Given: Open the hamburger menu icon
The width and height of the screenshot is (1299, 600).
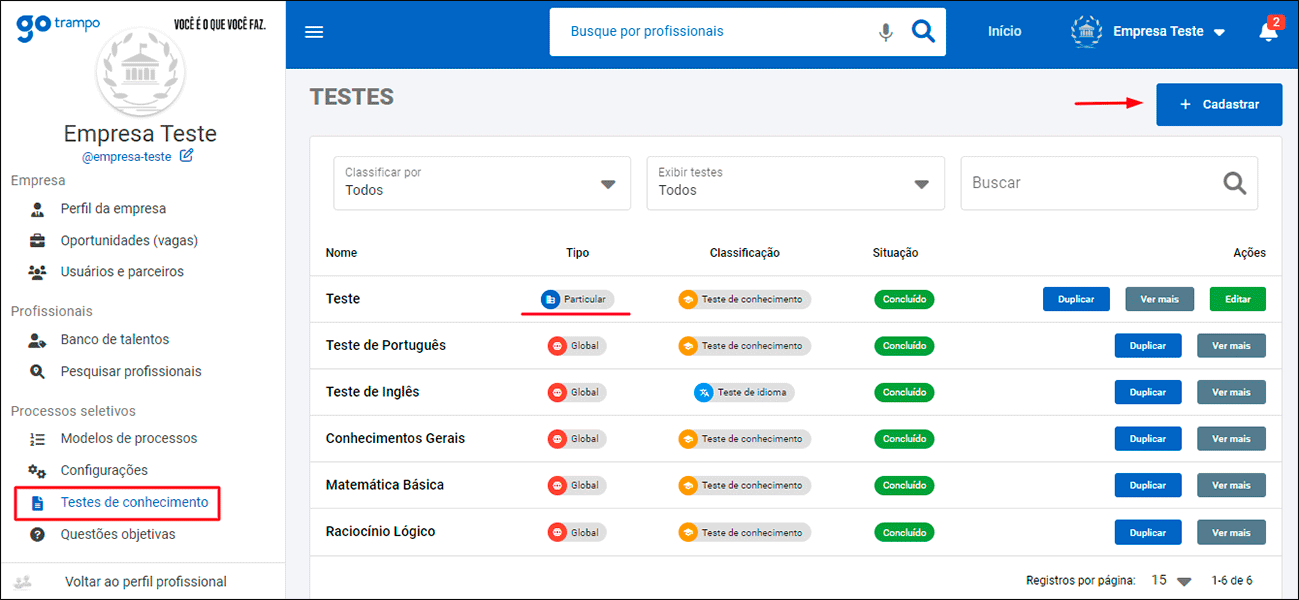Looking at the screenshot, I should click(x=314, y=32).
